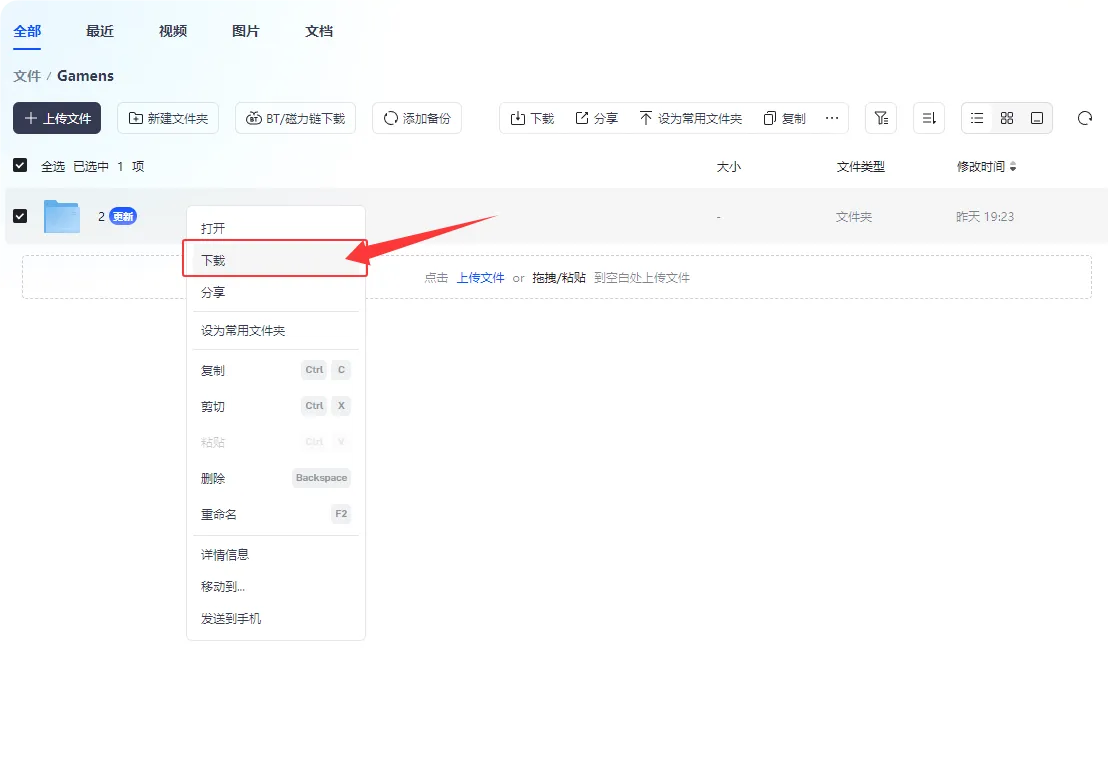1108x758 pixels.
Task: Switch to list view layout
Action: (x=976, y=118)
